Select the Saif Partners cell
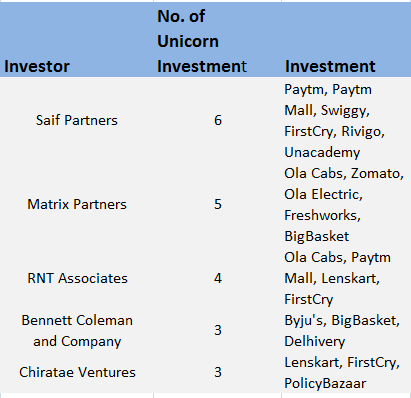Image resolution: width=411 pixels, height=398 pixels. coord(77,120)
